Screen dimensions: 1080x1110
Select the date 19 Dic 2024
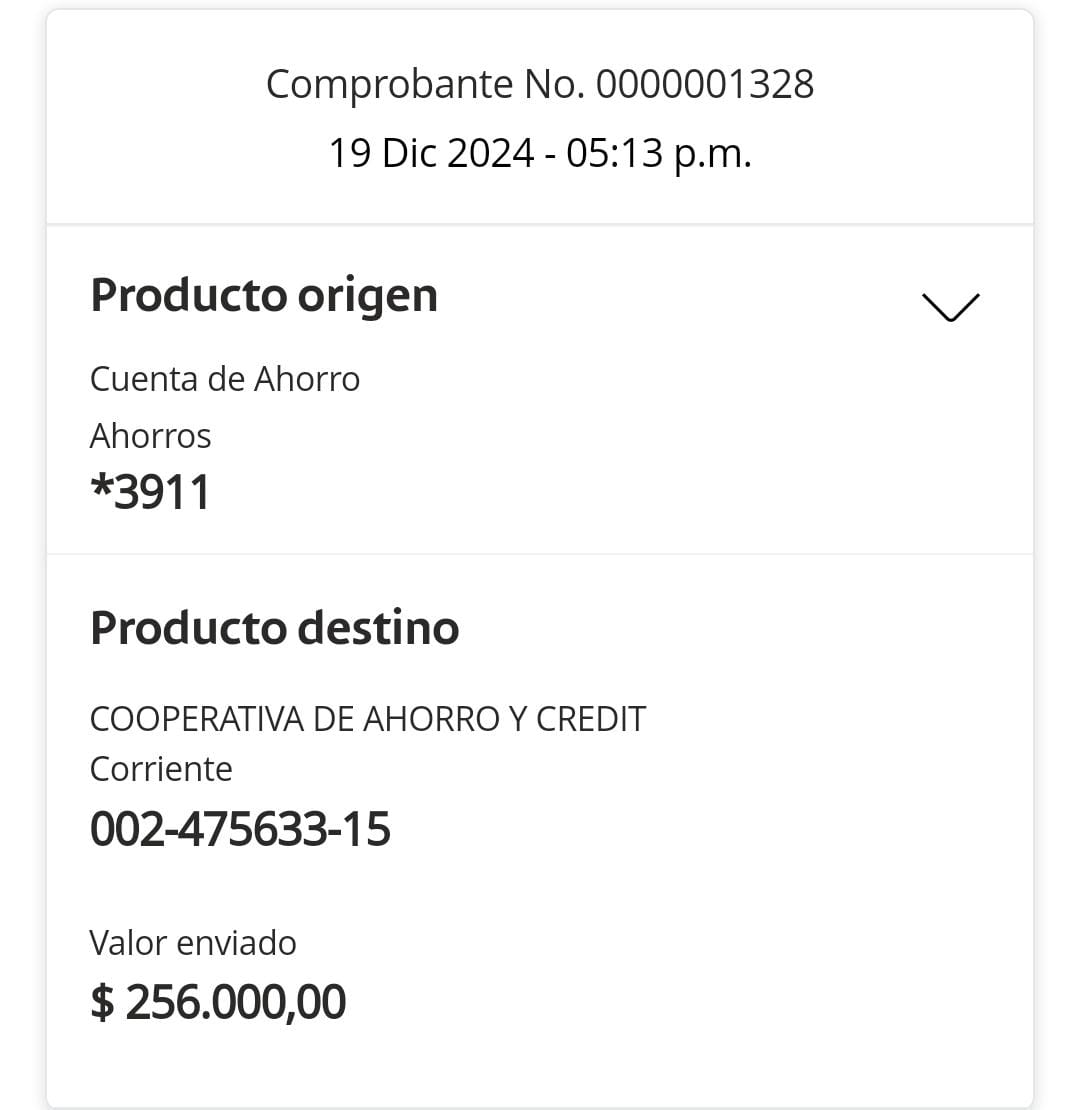coord(431,154)
